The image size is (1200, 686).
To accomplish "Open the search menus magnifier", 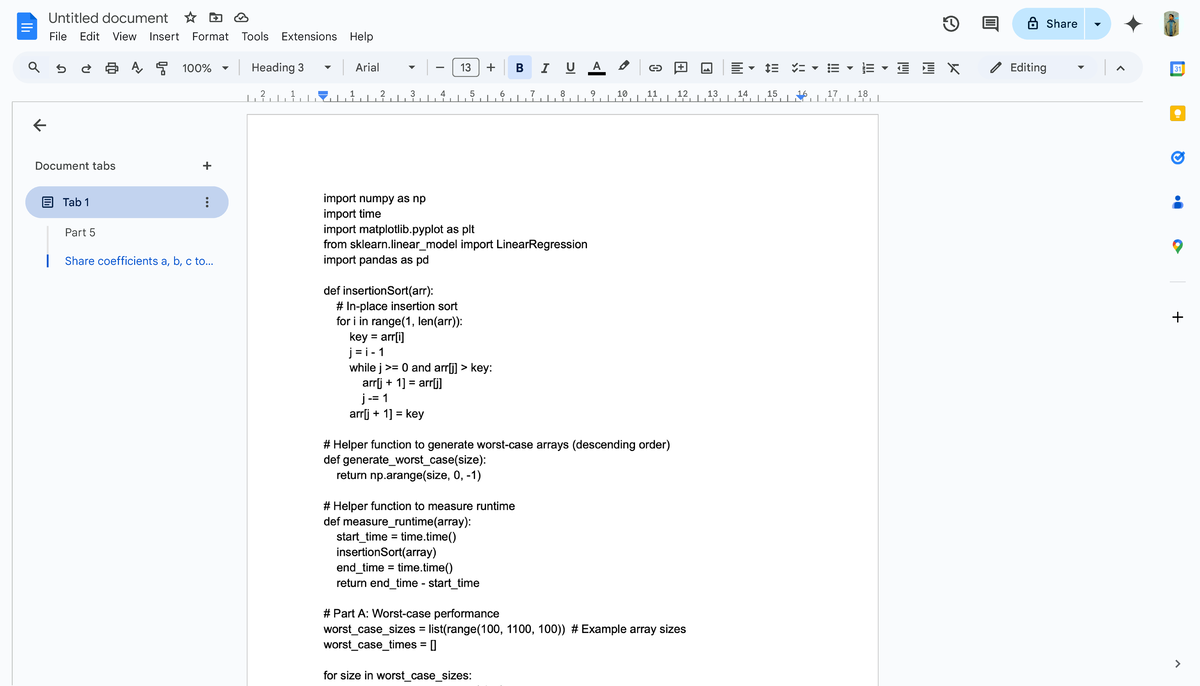I will click(34, 68).
